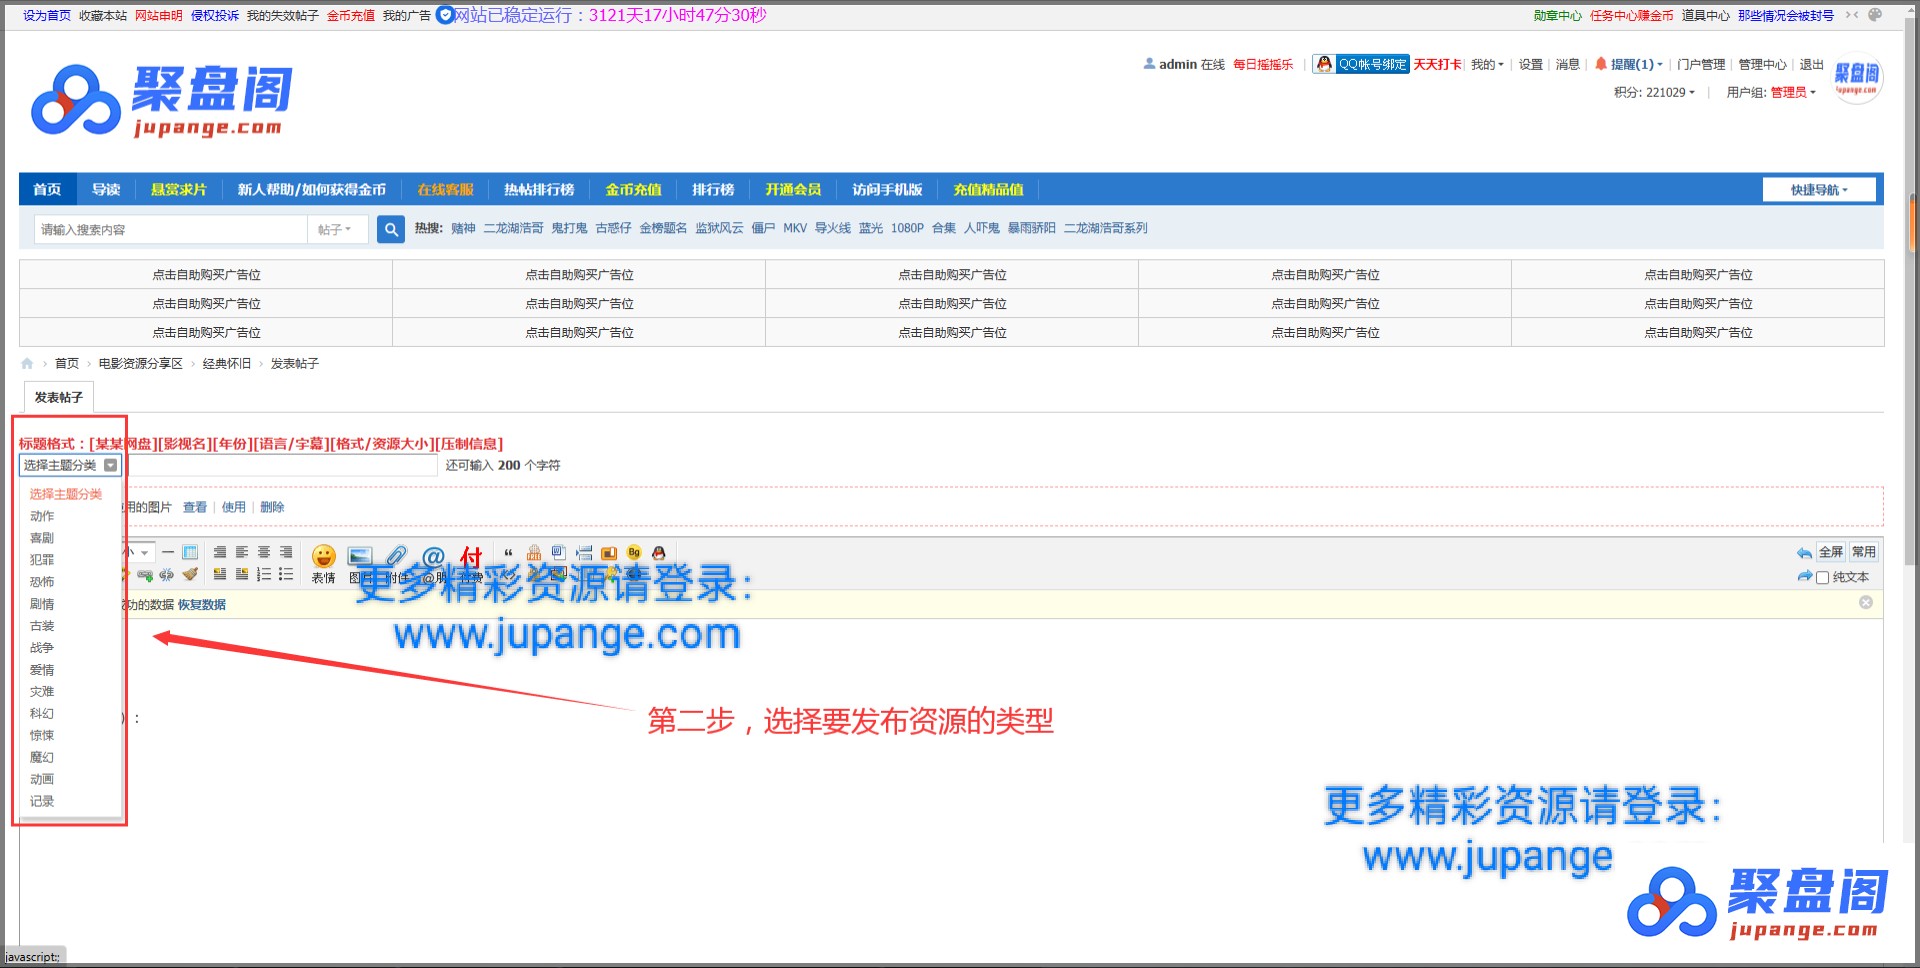Click the image insert icon in editor

[360, 557]
